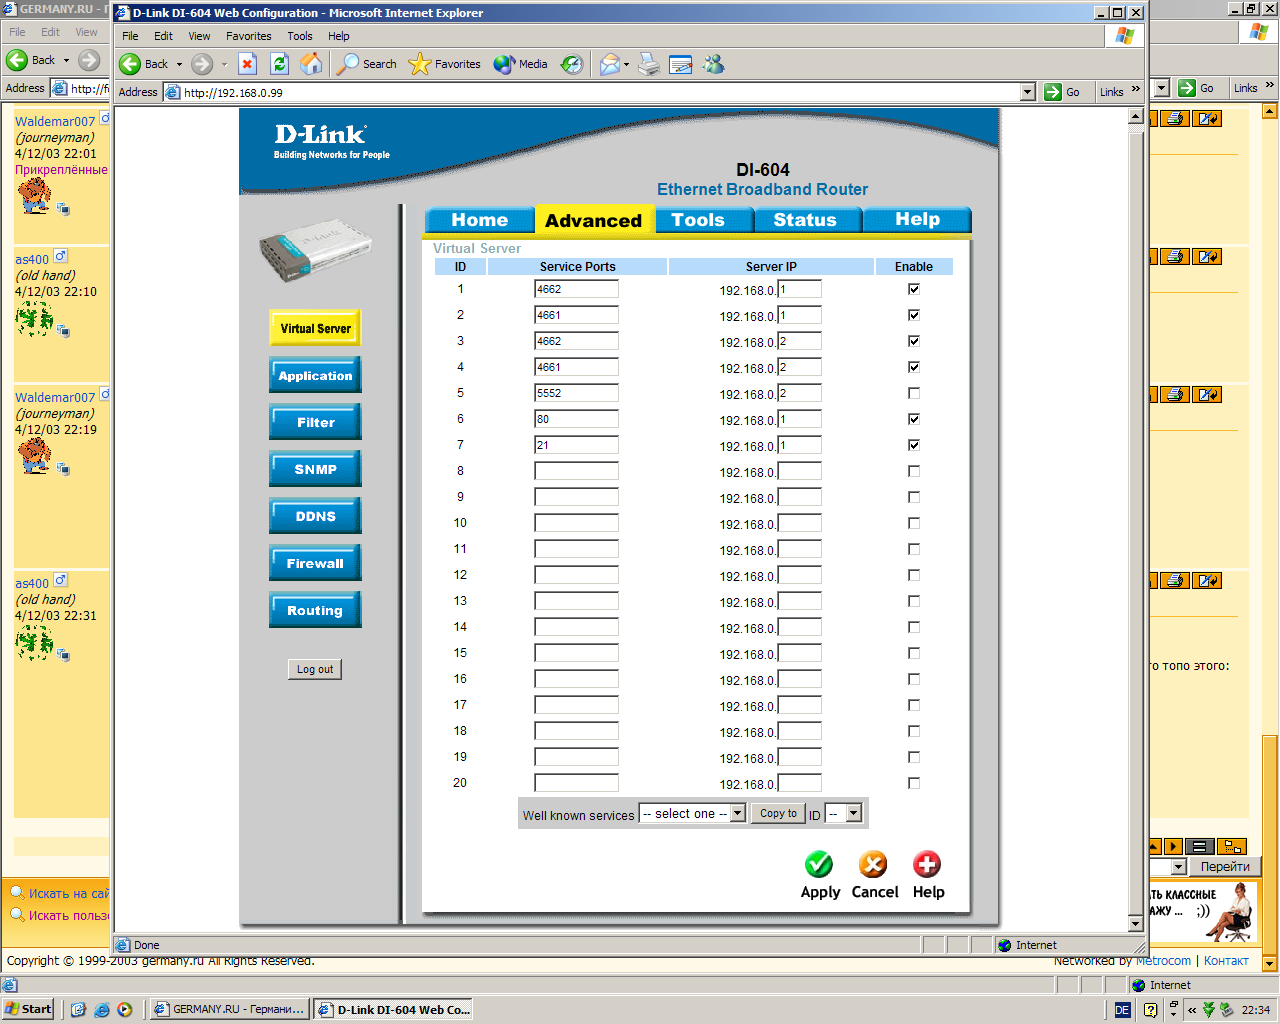Image resolution: width=1280 pixels, height=1024 pixels.
Task: Click the green Apply checkmark icon
Action: tap(819, 863)
